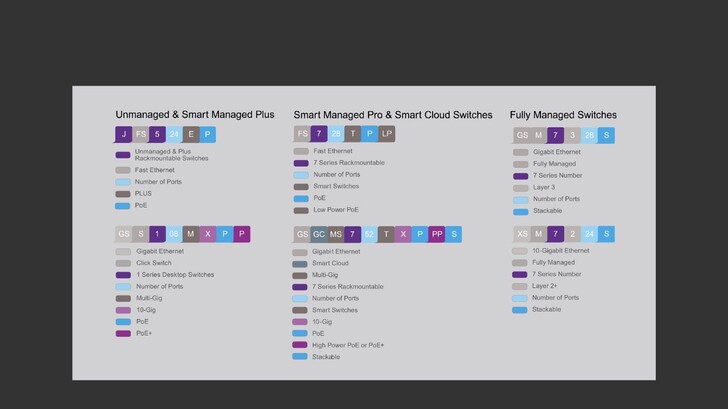Click the Smart Cloud legend color swatch
Screen dimensions: 728x409
(300, 264)
